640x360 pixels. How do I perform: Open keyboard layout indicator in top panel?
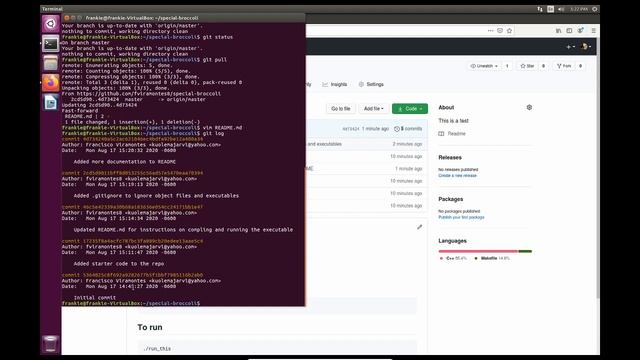550,9
